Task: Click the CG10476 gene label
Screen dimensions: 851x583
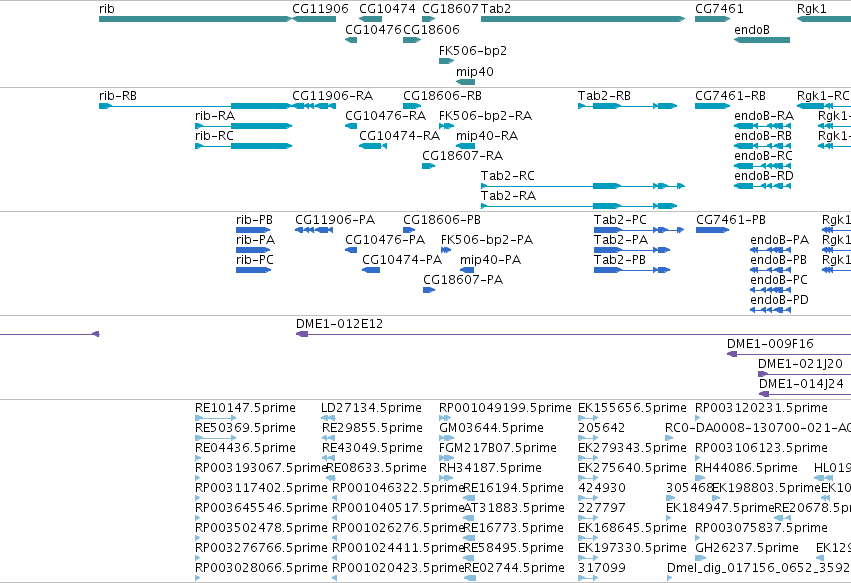Action: (x=373, y=30)
